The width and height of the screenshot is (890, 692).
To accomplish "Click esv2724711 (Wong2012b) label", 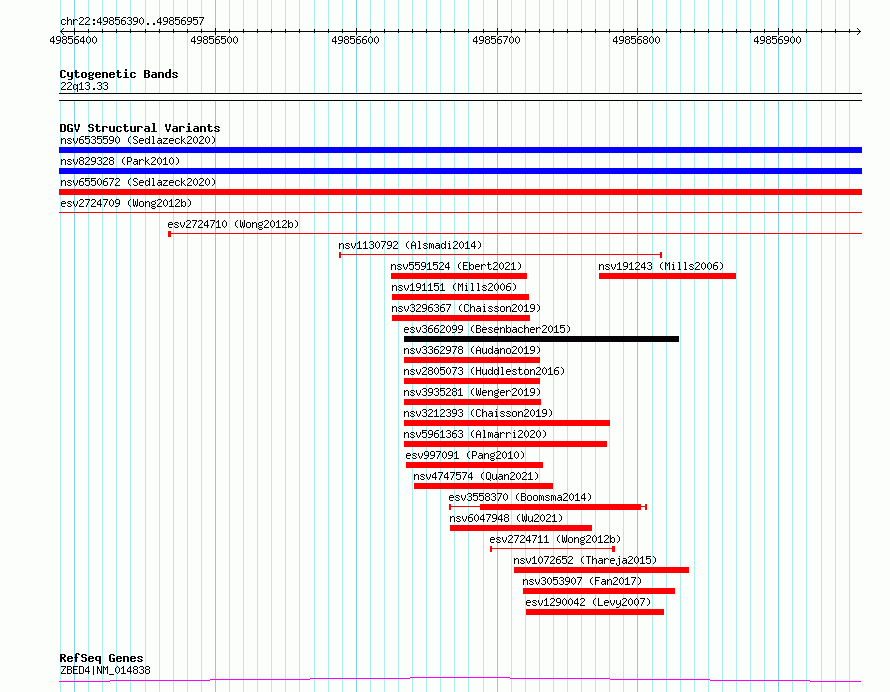I will tap(555, 539).
